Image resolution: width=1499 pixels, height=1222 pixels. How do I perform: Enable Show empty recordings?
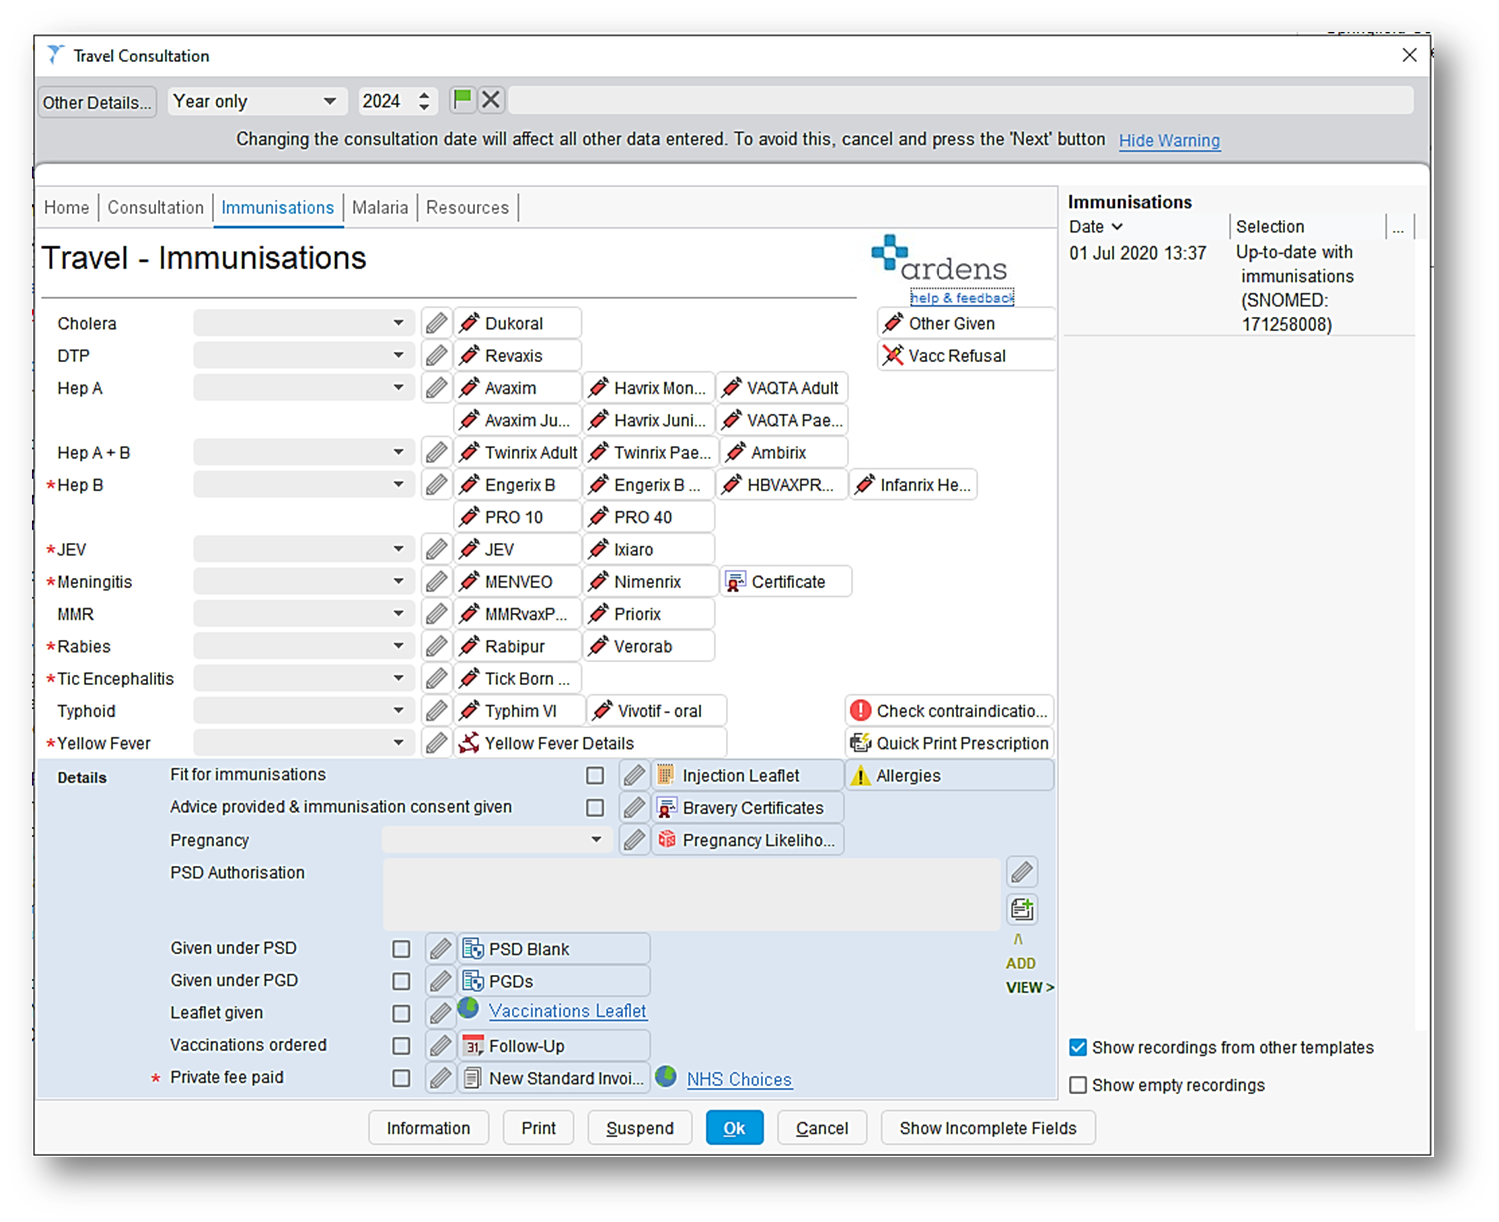1078,1085
